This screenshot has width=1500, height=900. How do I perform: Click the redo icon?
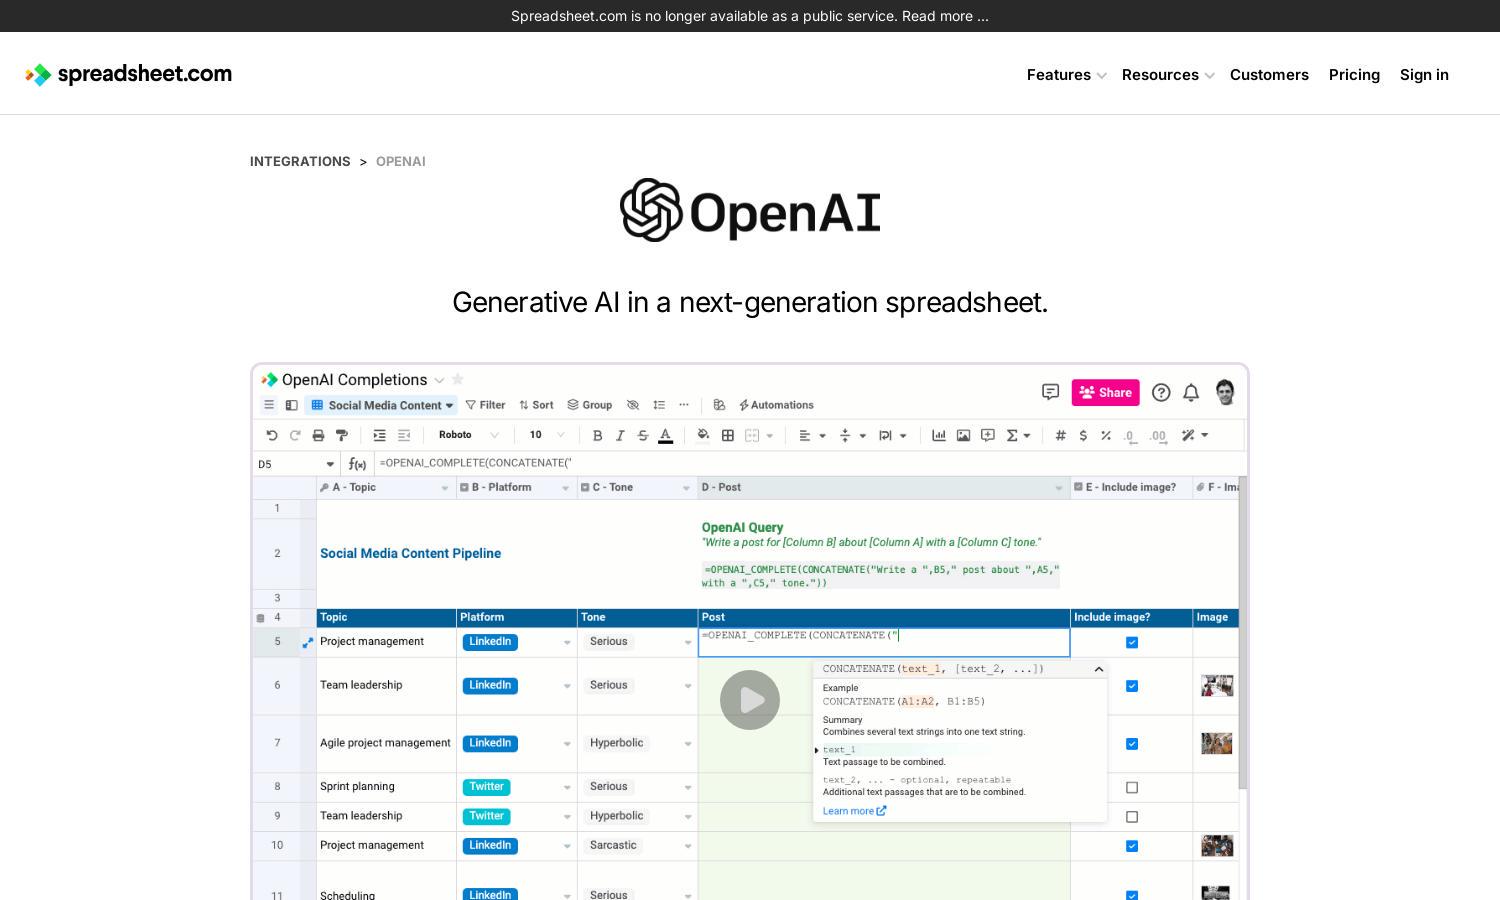295,435
